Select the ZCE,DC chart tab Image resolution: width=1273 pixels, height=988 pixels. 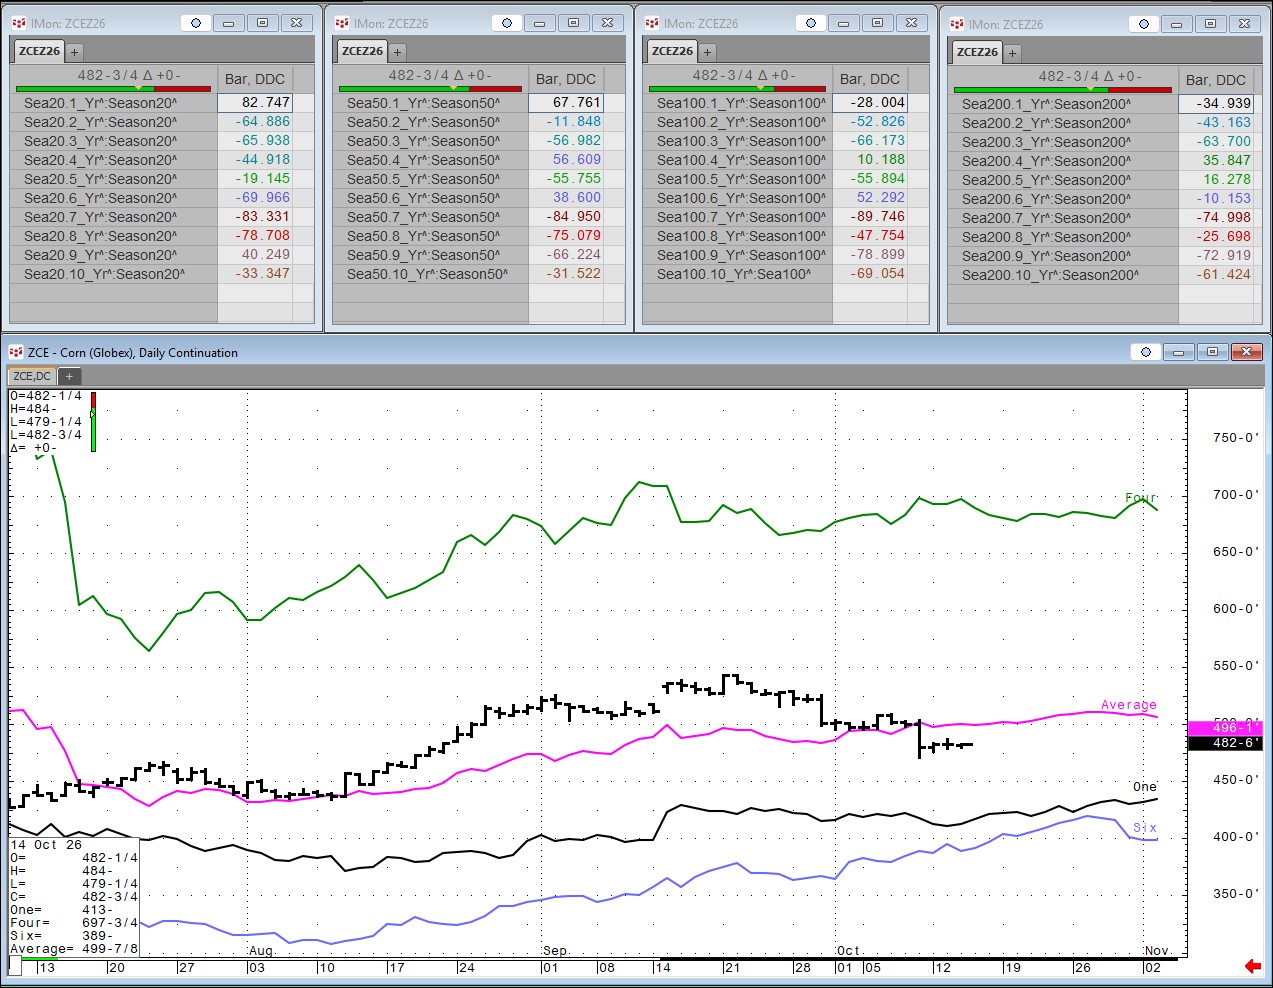tap(32, 376)
